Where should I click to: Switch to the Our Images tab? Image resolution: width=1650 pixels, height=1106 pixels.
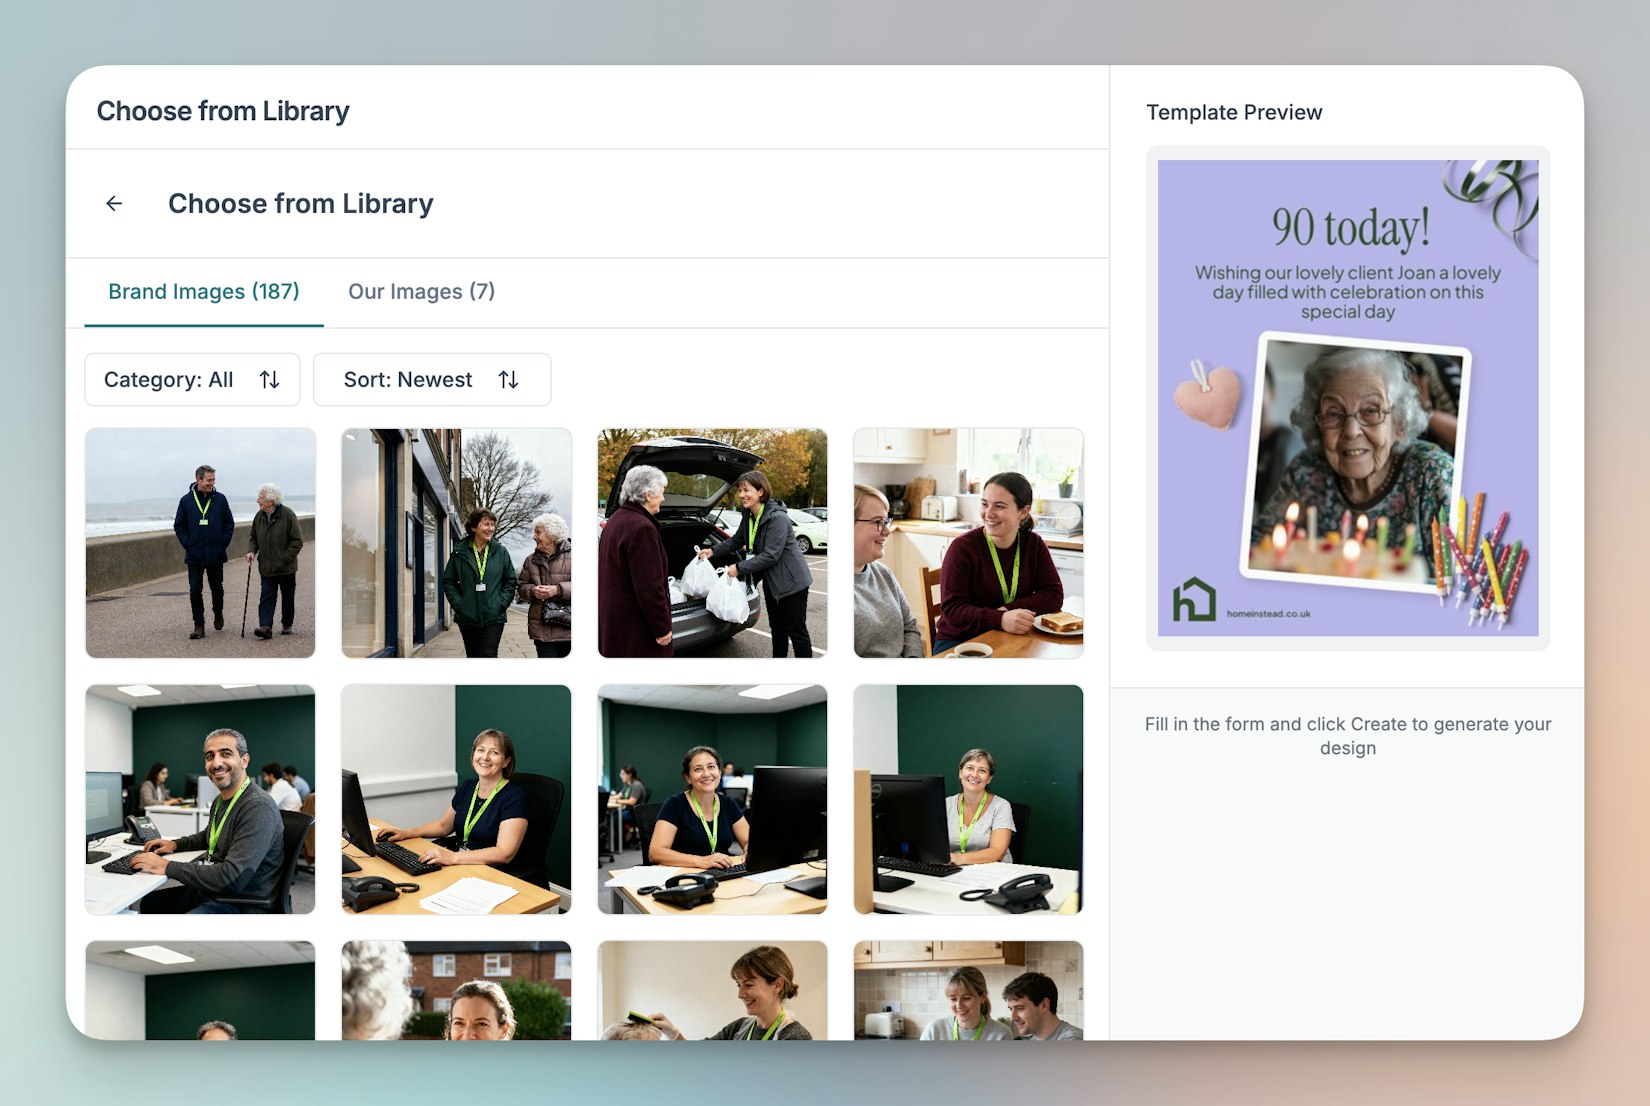click(421, 292)
